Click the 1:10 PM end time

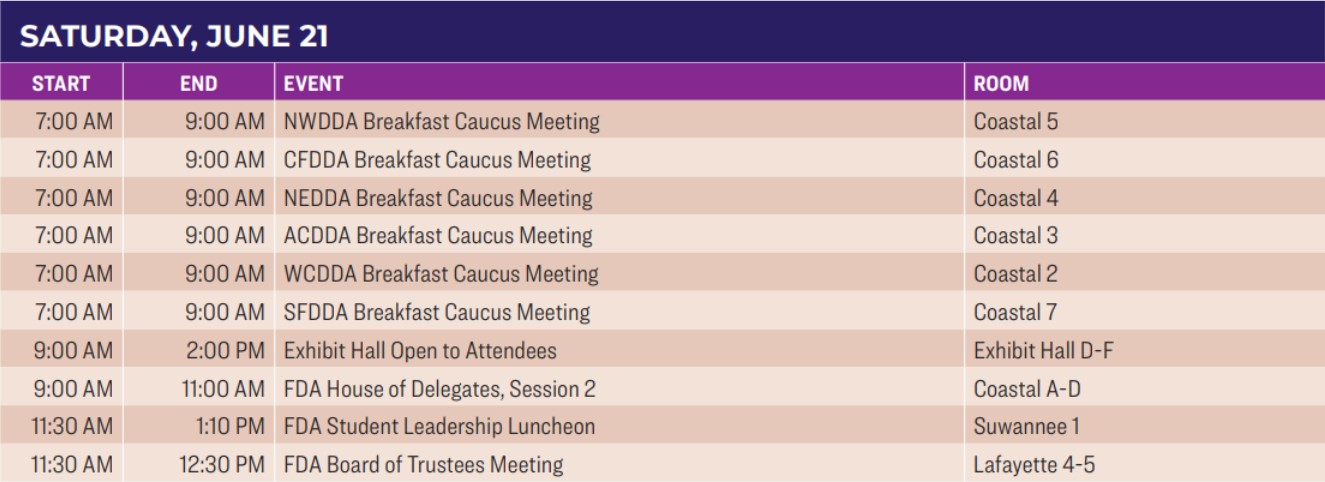point(230,427)
